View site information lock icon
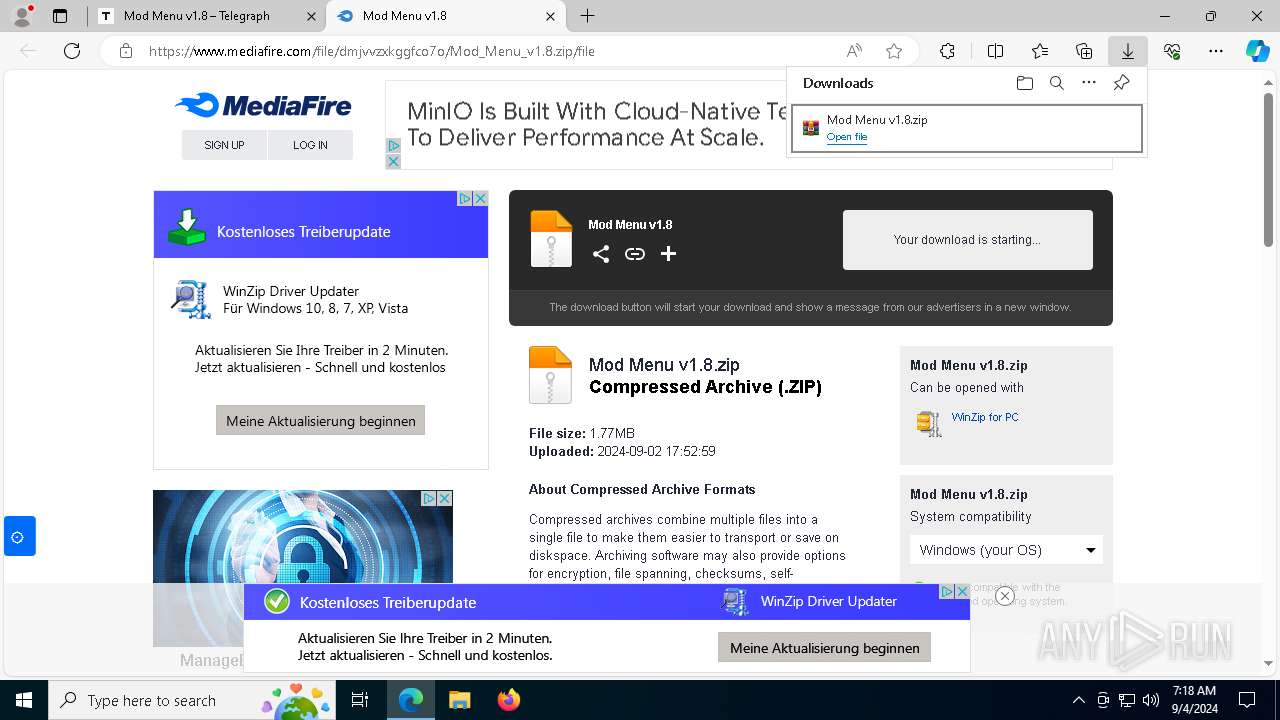 coord(126,51)
